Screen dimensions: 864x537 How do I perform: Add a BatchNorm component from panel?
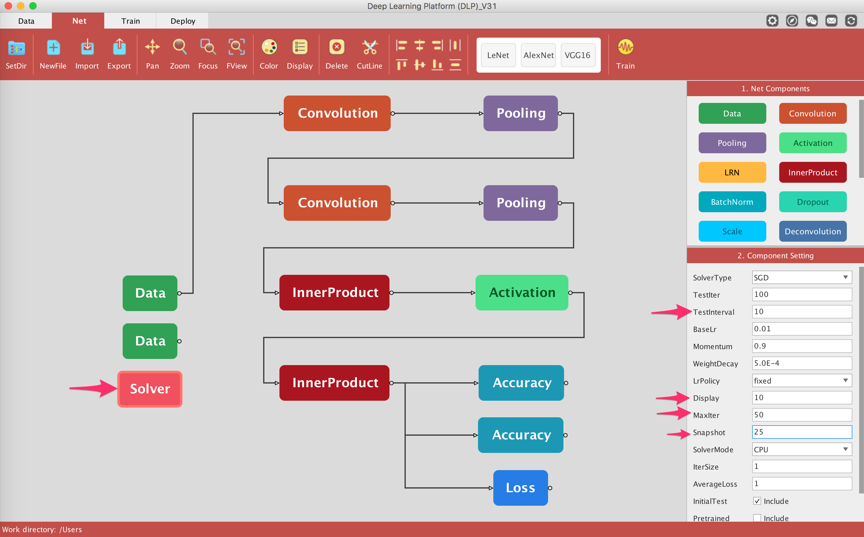point(732,202)
